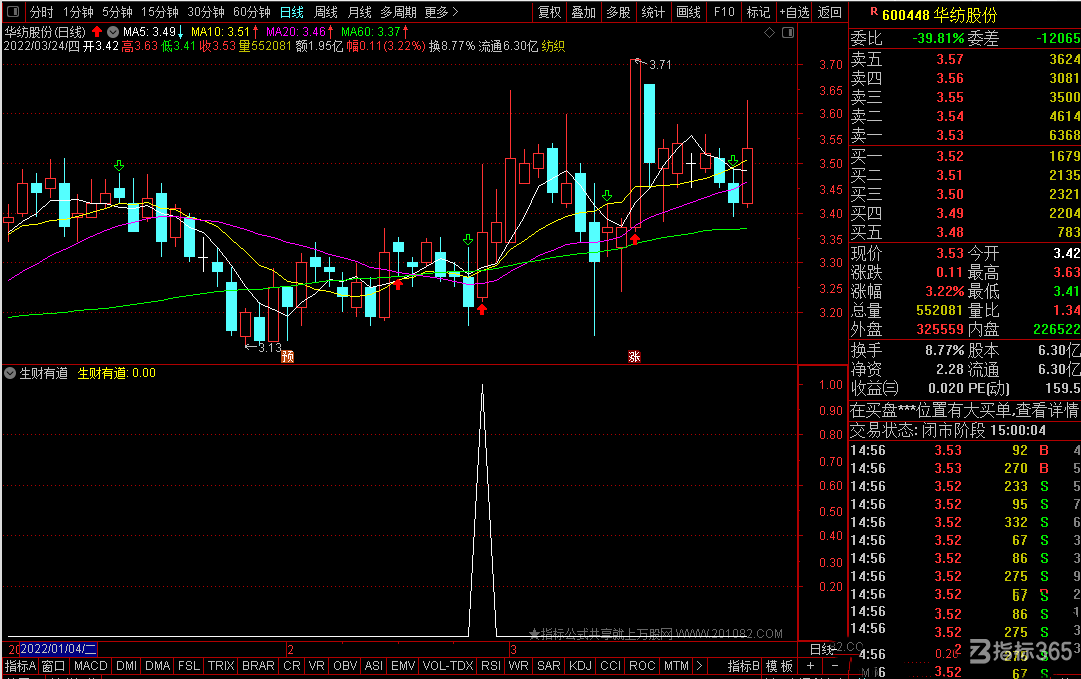The height and width of the screenshot is (679, 1081).
Task: Select the 日线 daily chart tab
Action: click(x=292, y=12)
